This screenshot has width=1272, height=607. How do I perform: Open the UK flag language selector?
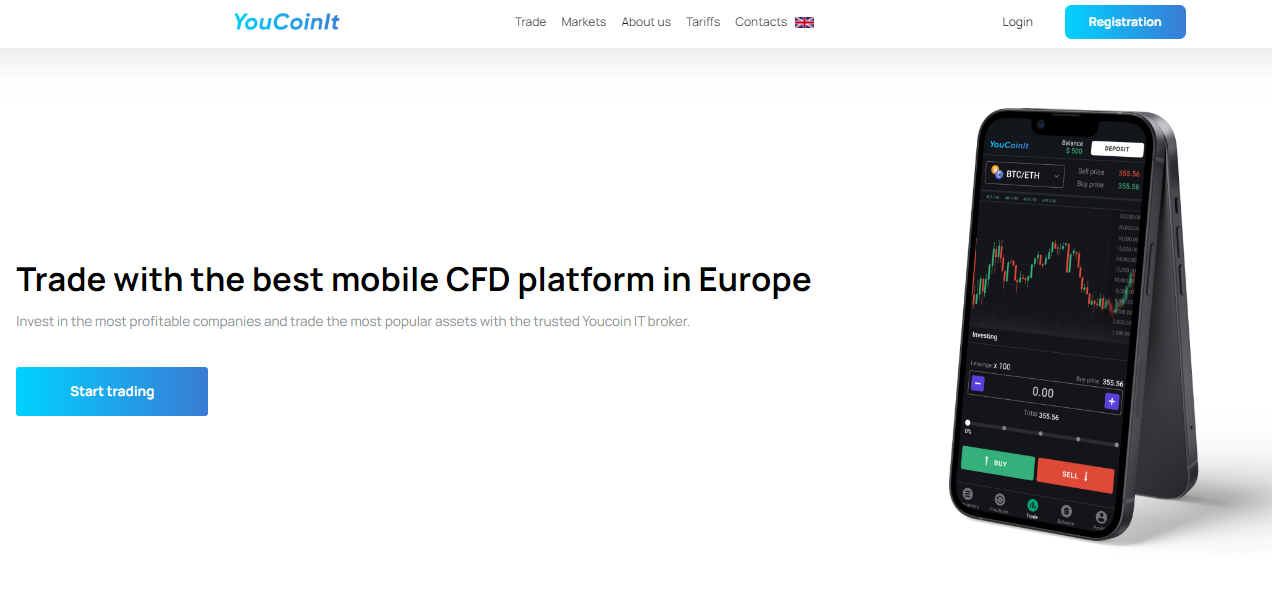pyautogui.click(x=804, y=22)
